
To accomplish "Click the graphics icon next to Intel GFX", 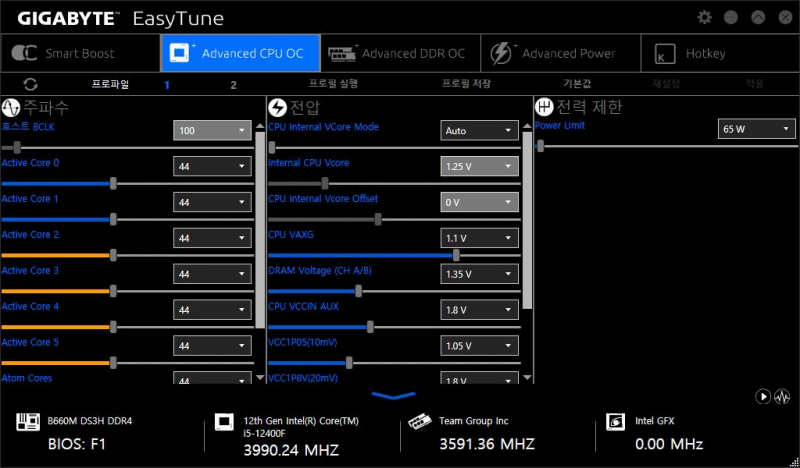I will pyautogui.click(x=615, y=422).
